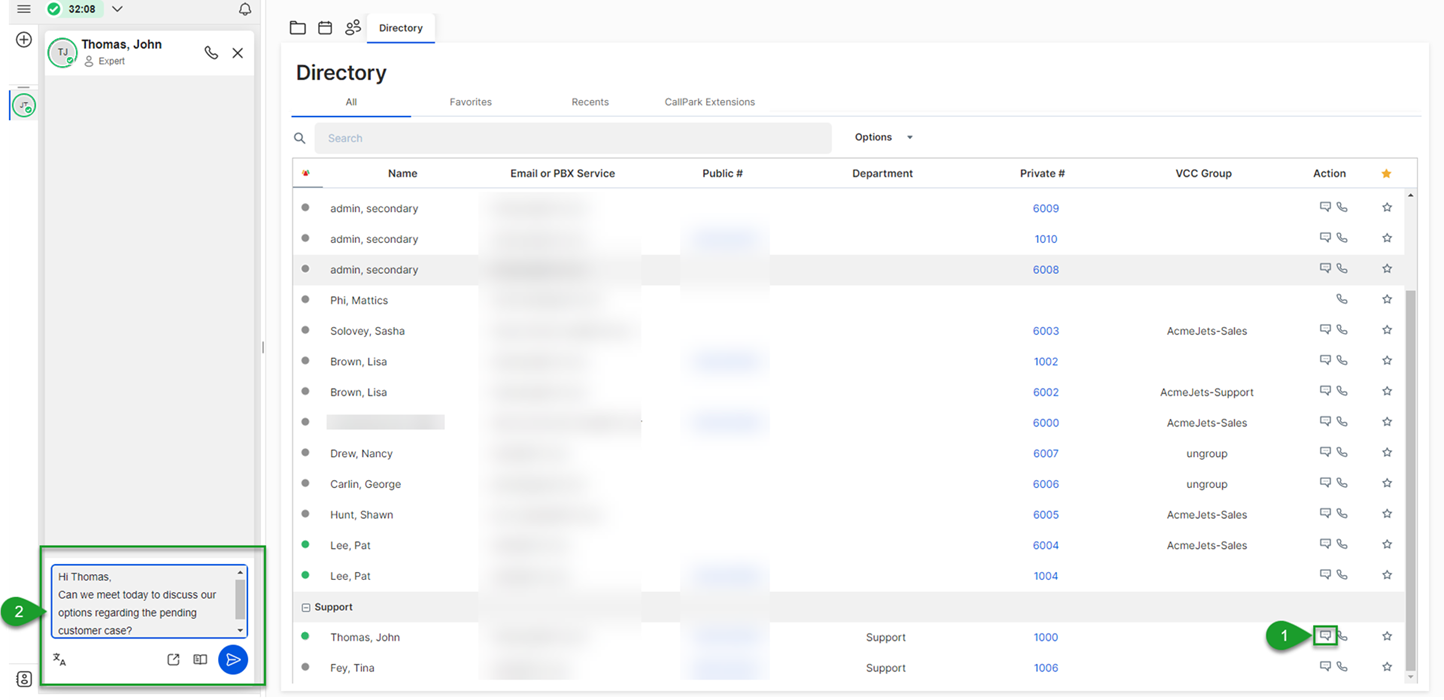
Task: Open the folder icon tab
Action: click(298, 28)
